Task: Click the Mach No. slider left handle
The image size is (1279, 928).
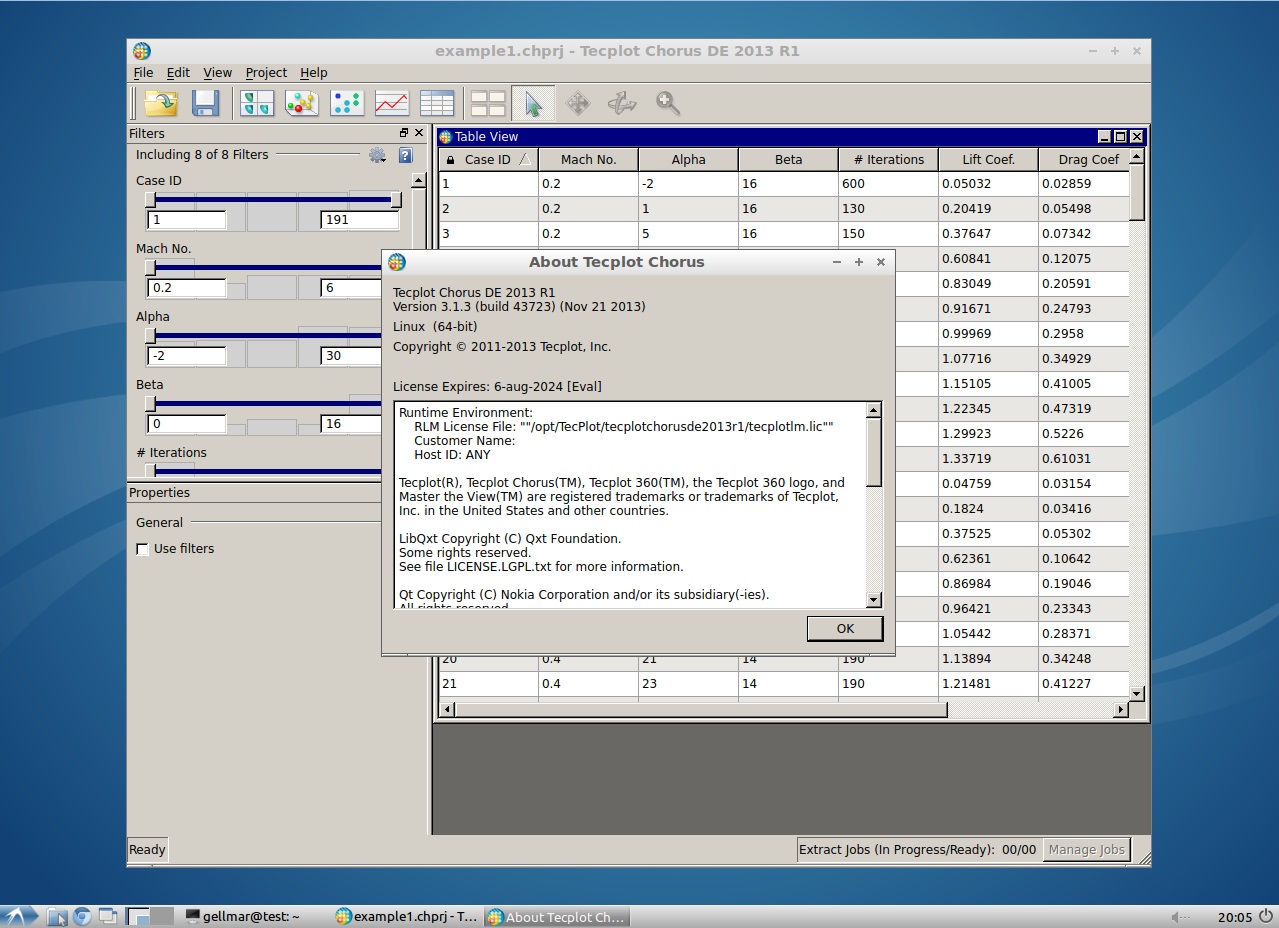Action: coord(150,268)
